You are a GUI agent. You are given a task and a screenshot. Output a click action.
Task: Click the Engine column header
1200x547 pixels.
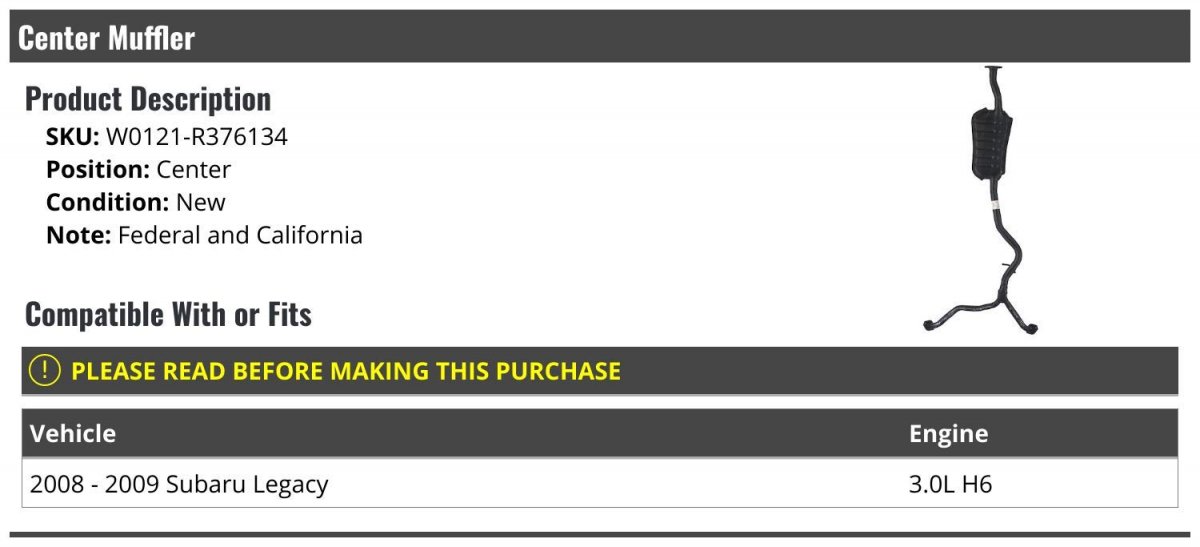click(x=948, y=434)
